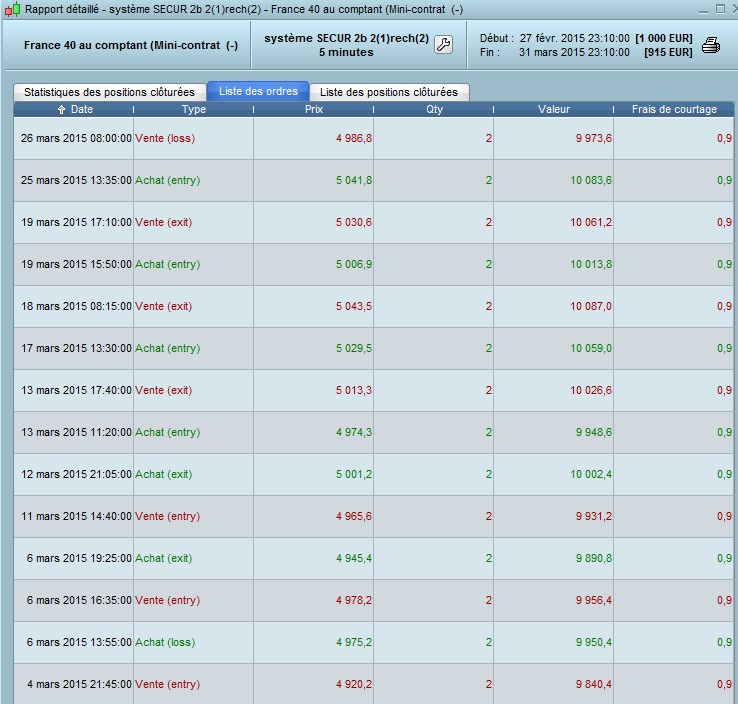Click the printer icon to print report
Viewport: 738px width, 704px height.
(x=711, y=45)
